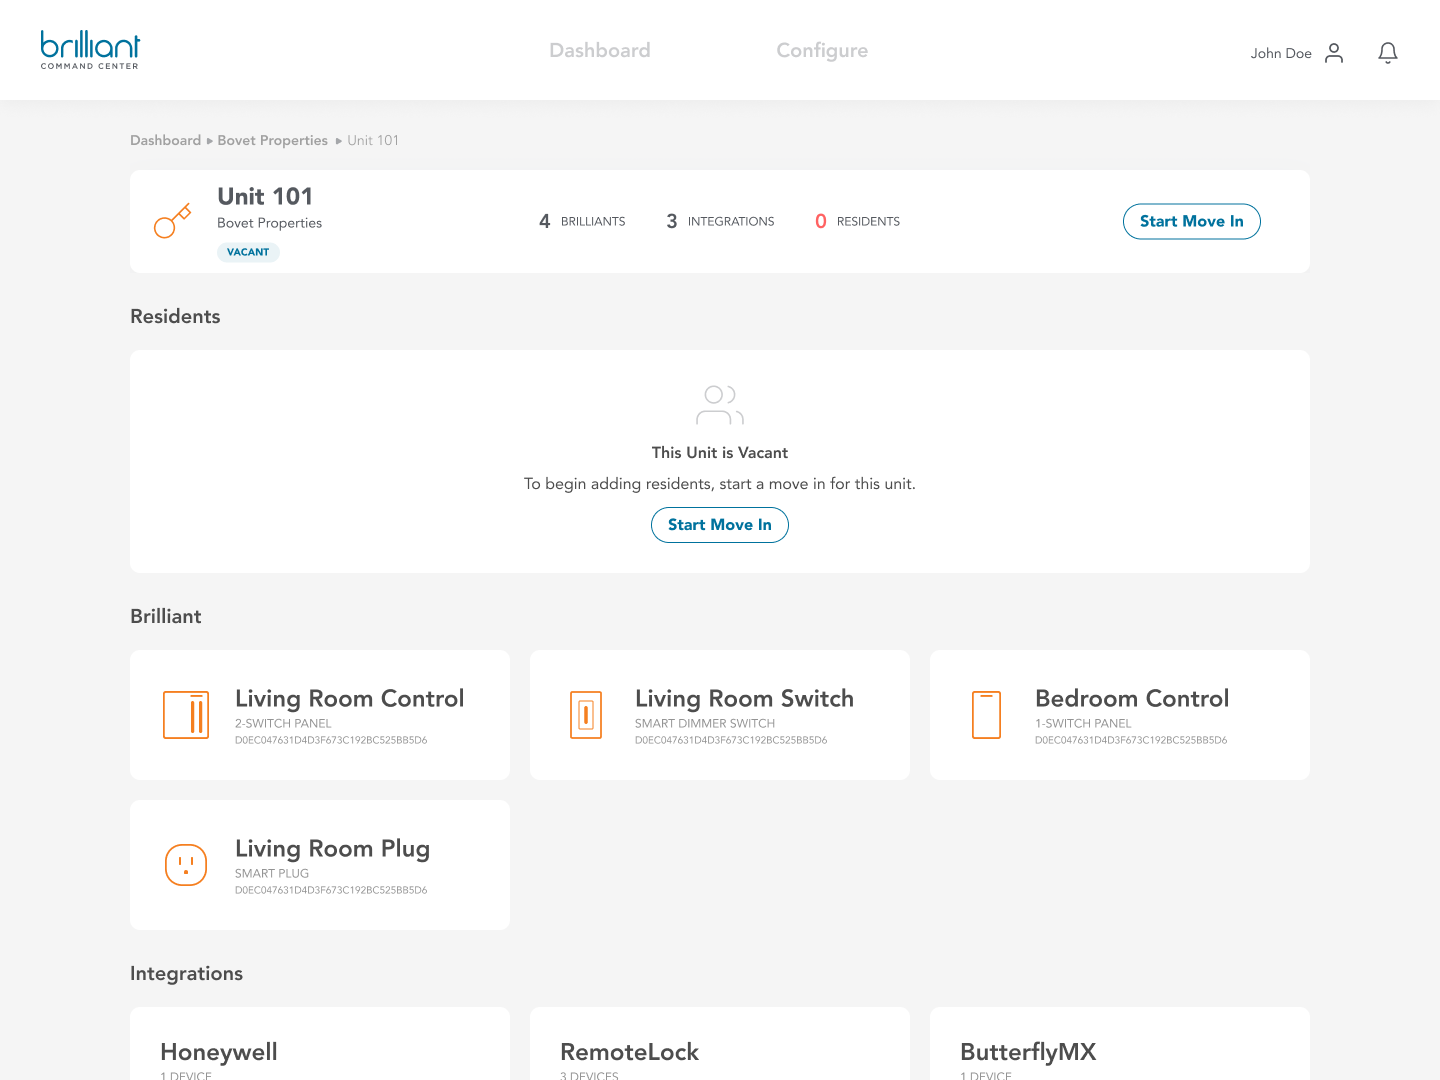Screen dimensions: 1440x1080
Task: Open the notifications bell
Action: (1388, 53)
